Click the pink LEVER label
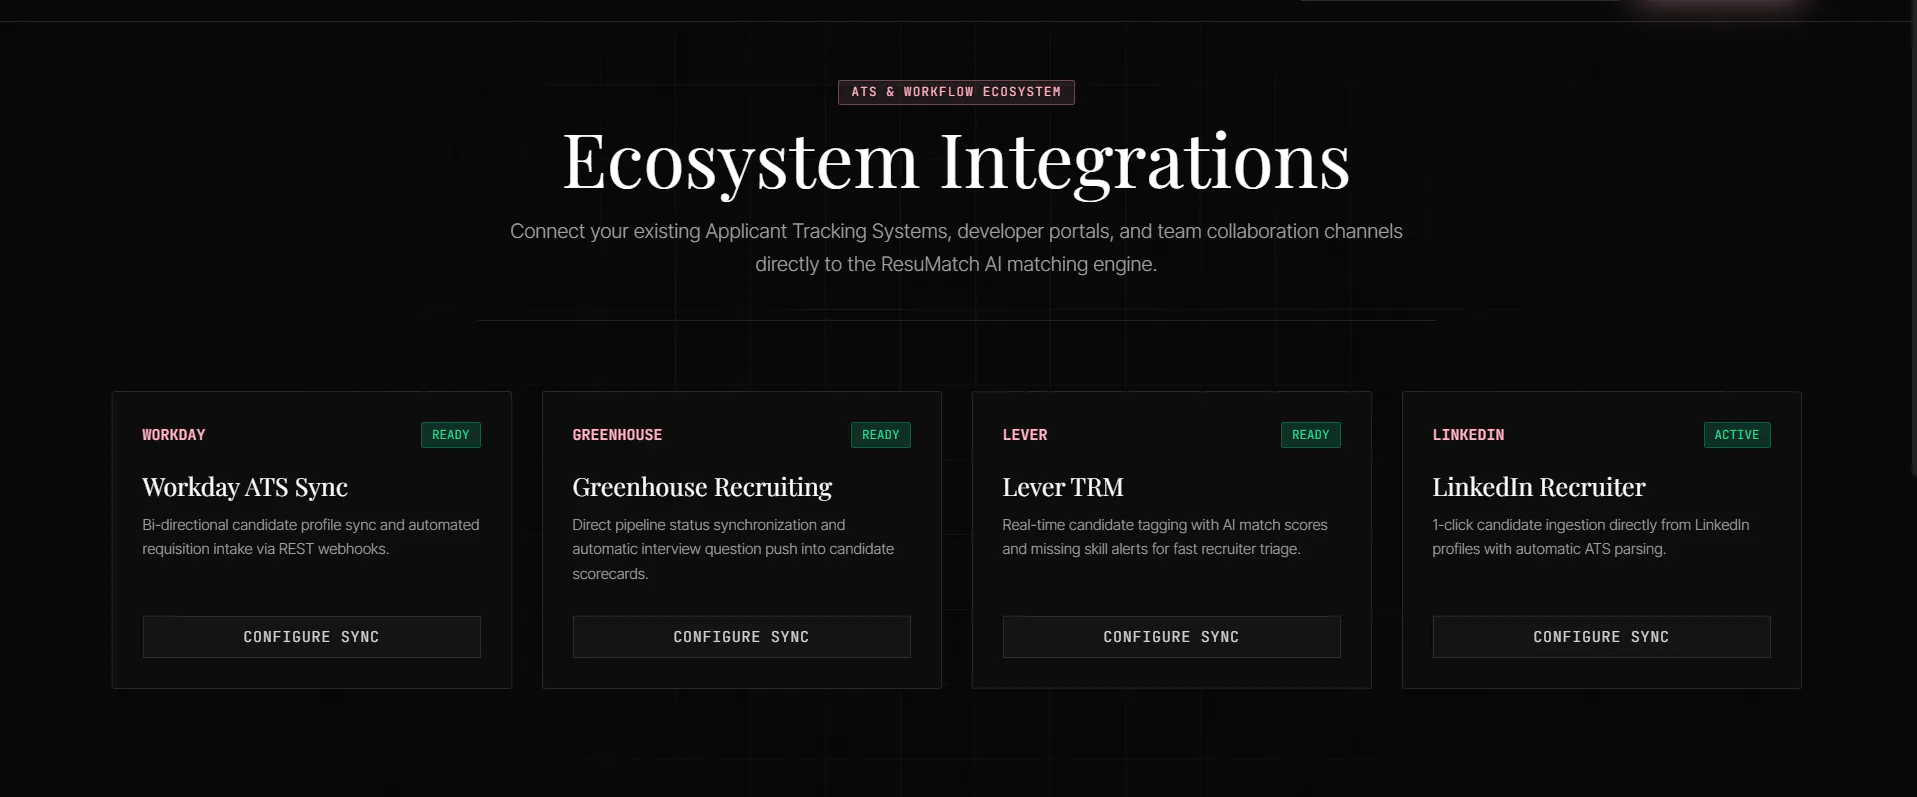1917x797 pixels. (1025, 435)
